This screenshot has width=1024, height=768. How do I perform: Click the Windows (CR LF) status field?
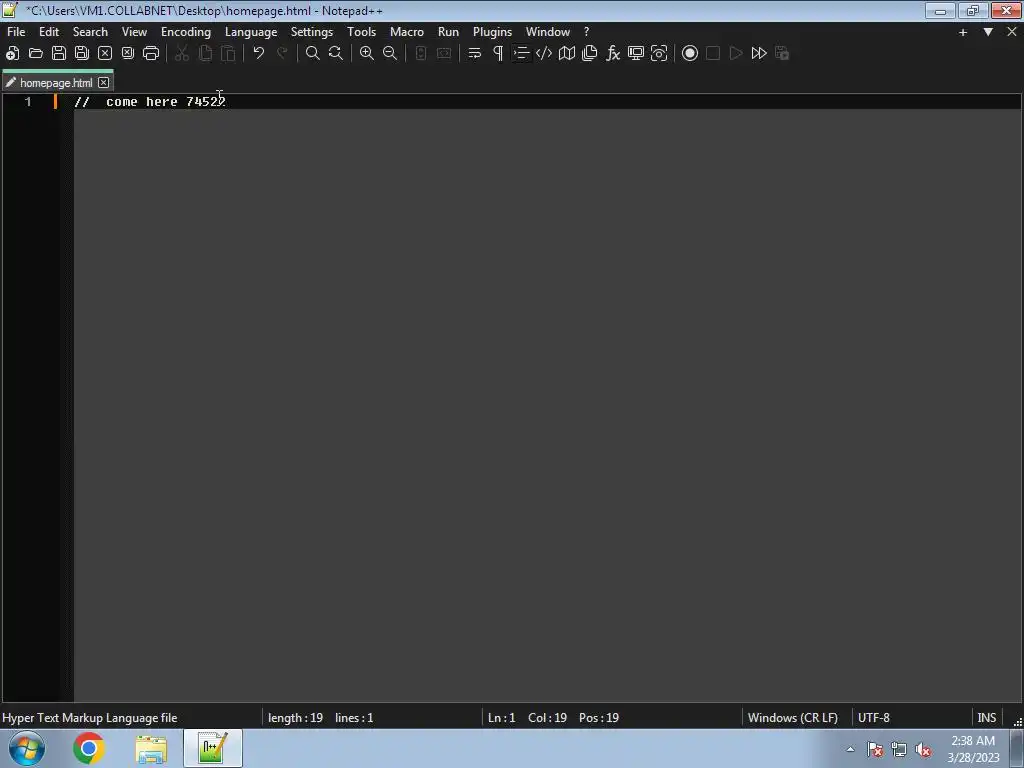(x=793, y=718)
